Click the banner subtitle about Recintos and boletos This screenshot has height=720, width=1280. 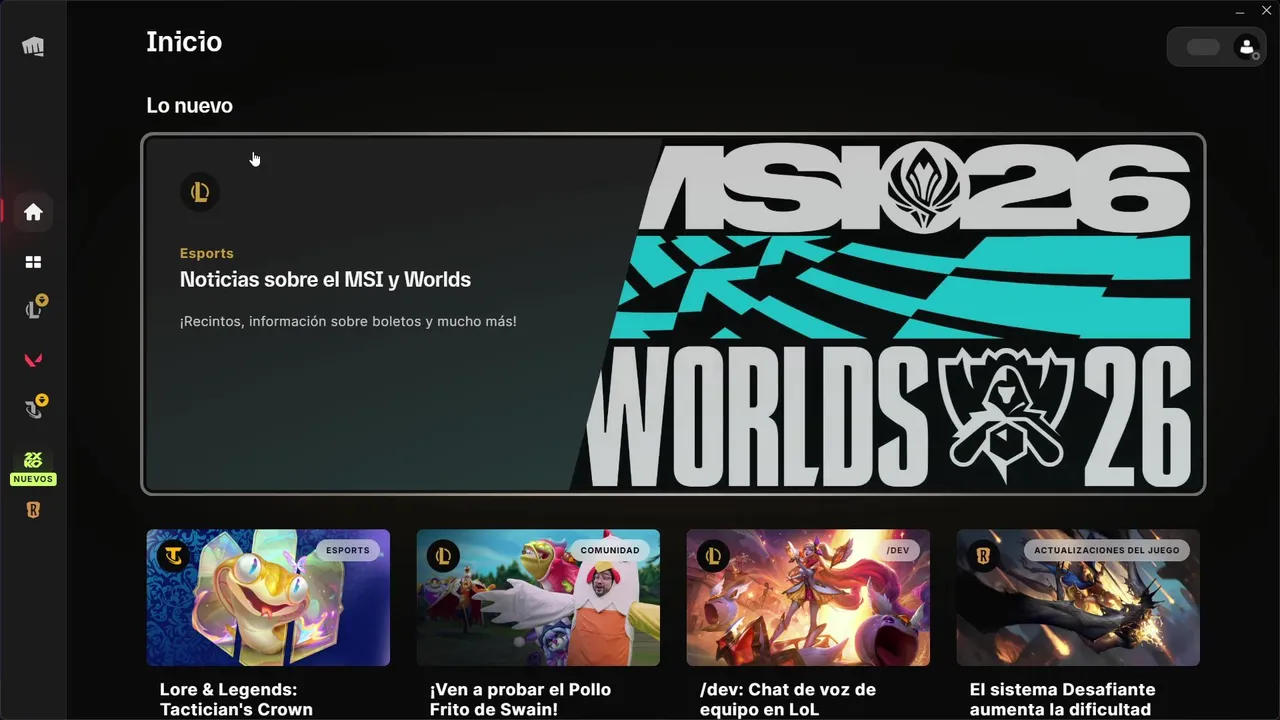[348, 322]
